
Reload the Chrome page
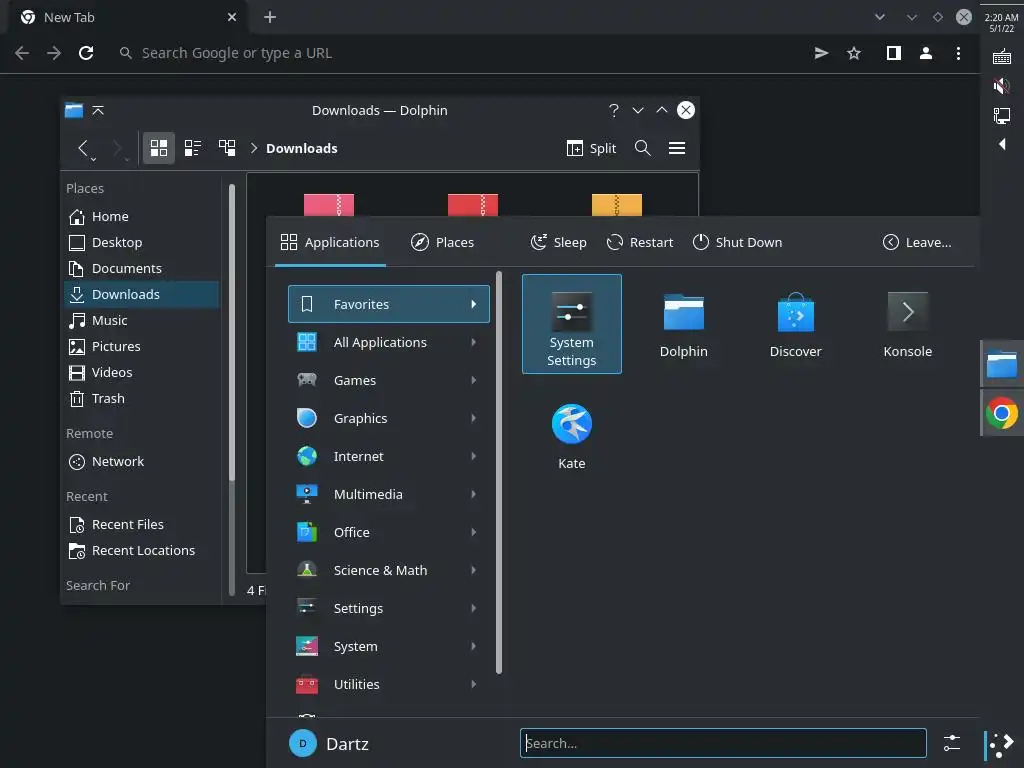pos(86,53)
